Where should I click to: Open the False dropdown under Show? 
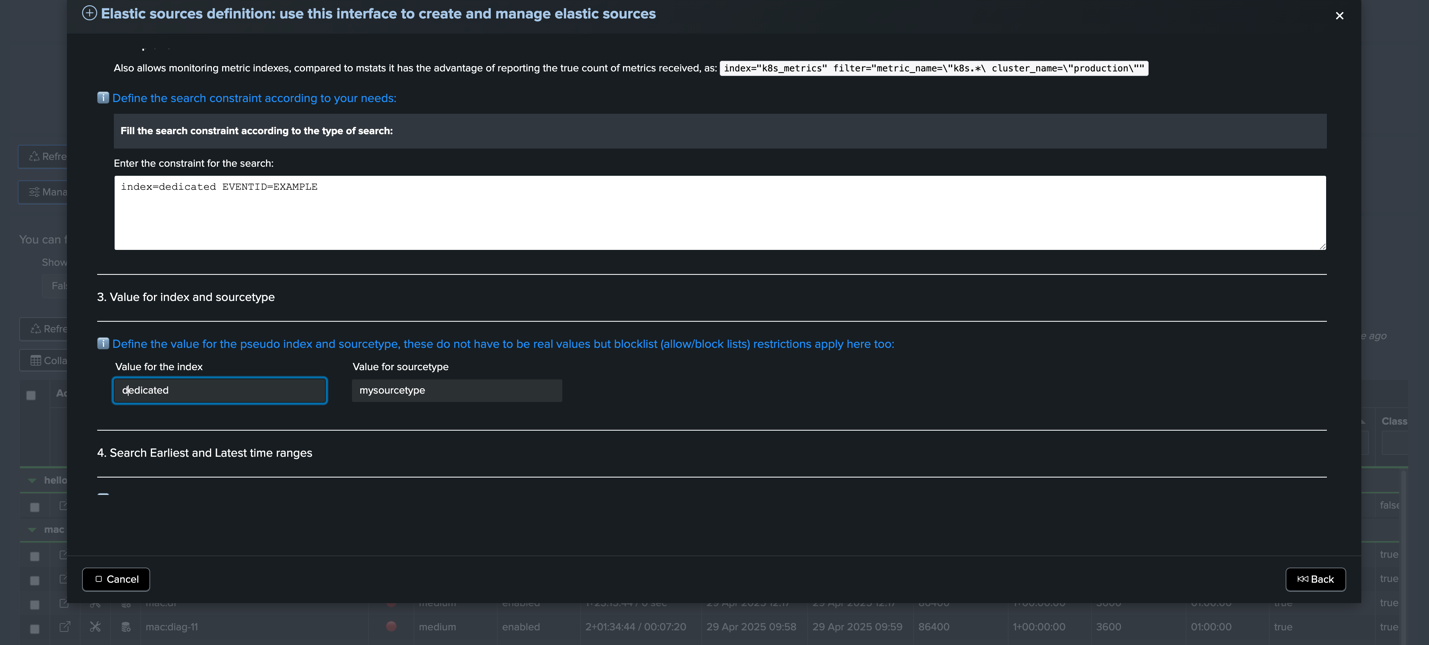[x=60, y=285]
